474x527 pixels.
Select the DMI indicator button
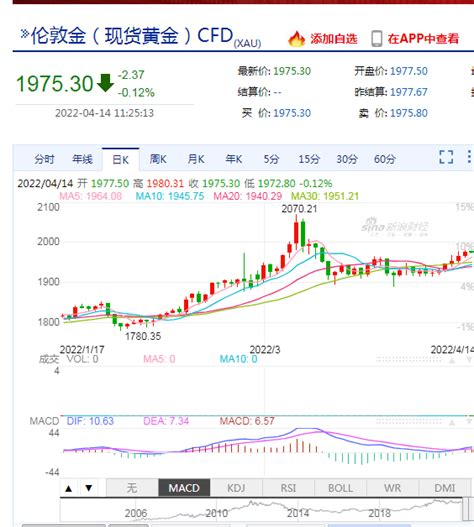tap(445, 488)
